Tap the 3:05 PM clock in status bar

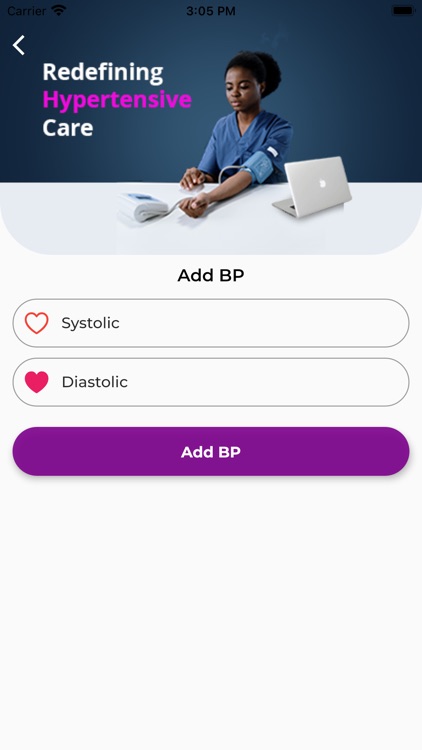pos(211,11)
